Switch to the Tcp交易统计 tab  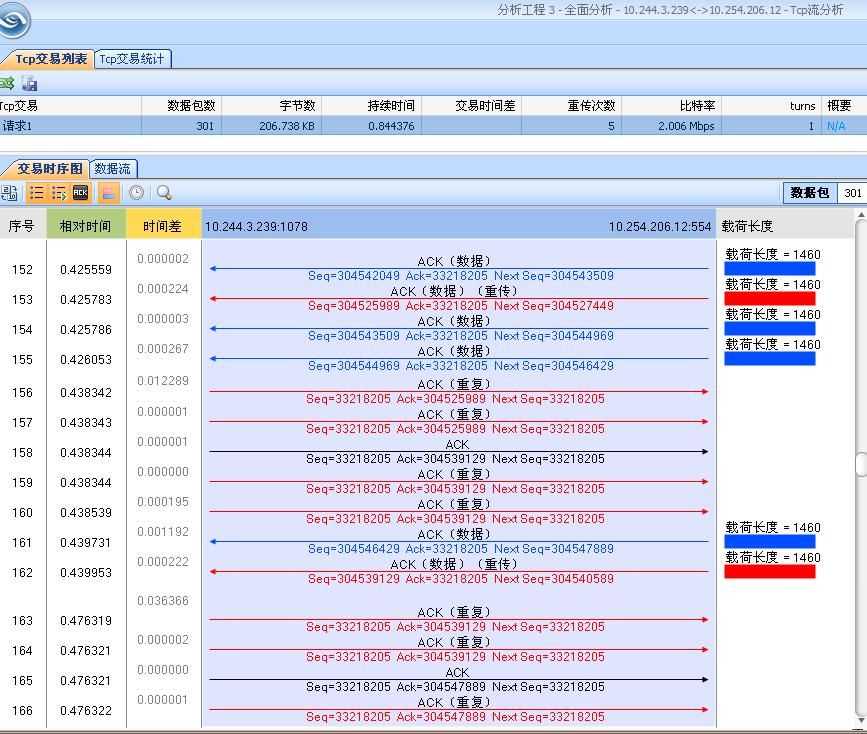click(133, 59)
